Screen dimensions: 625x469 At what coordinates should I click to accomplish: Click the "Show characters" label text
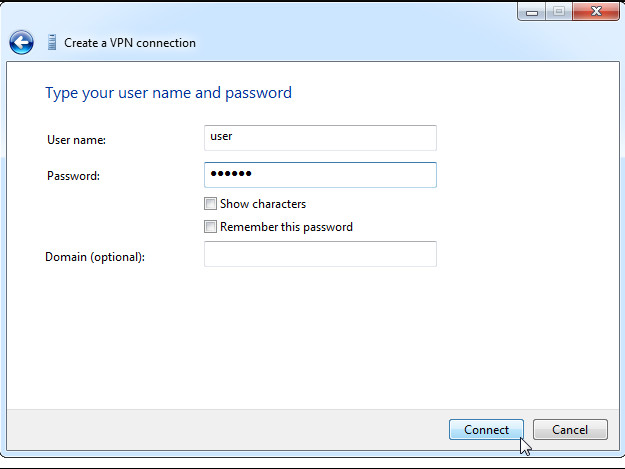[262, 204]
